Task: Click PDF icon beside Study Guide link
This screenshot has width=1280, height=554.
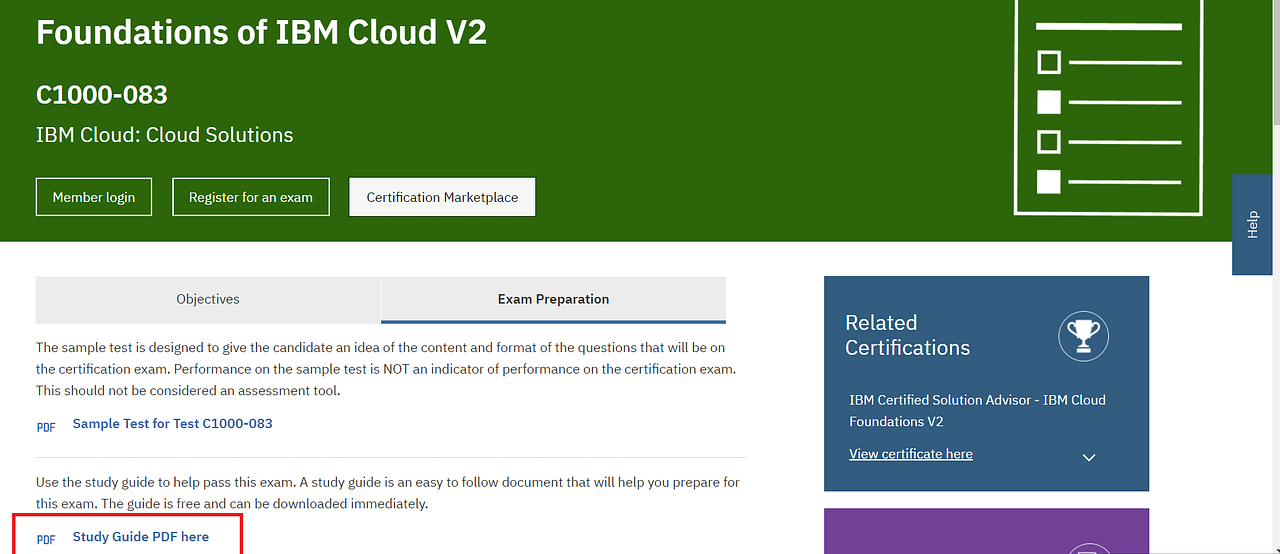Action: [46, 539]
